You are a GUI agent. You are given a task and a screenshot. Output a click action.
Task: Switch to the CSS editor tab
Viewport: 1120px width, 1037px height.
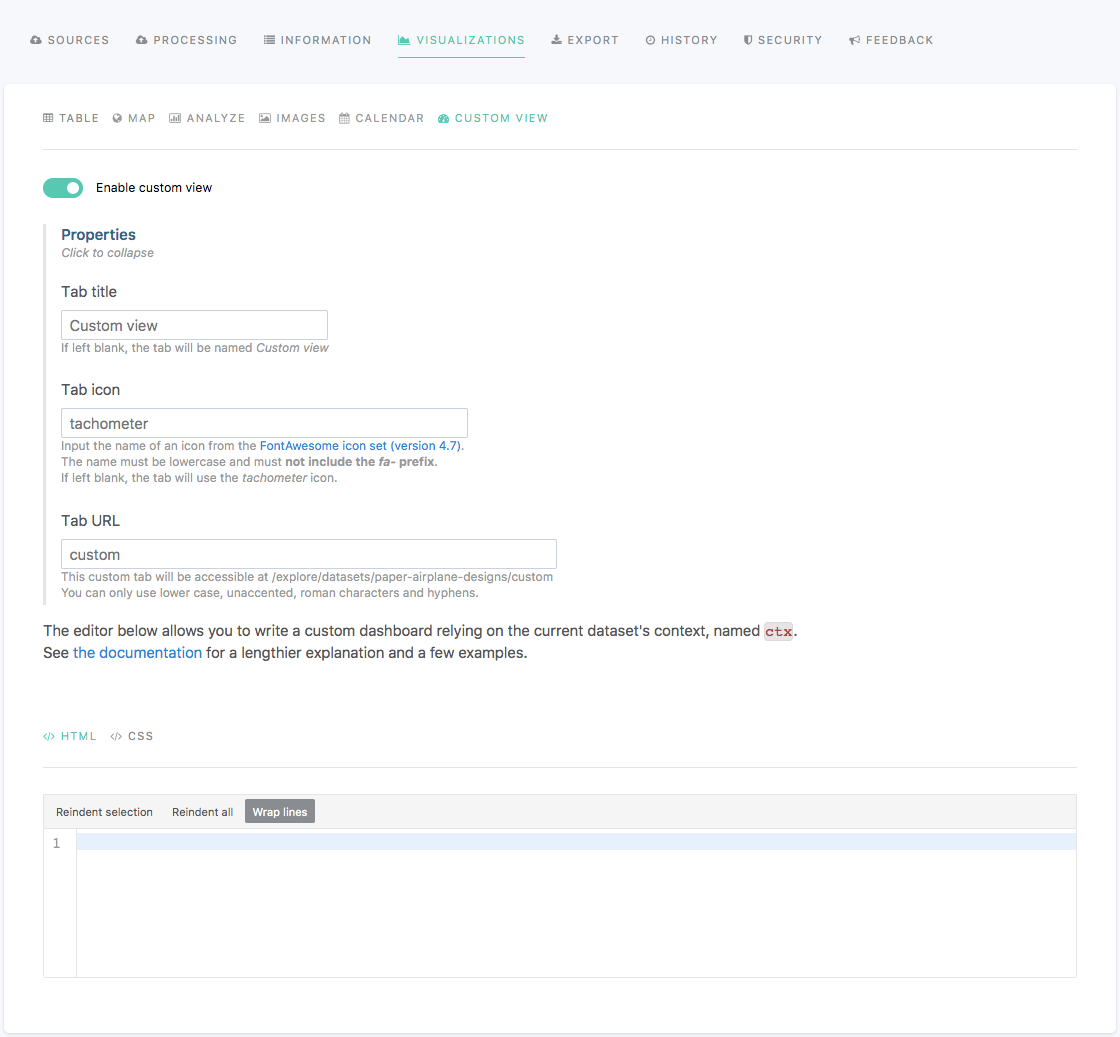click(x=132, y=736)
